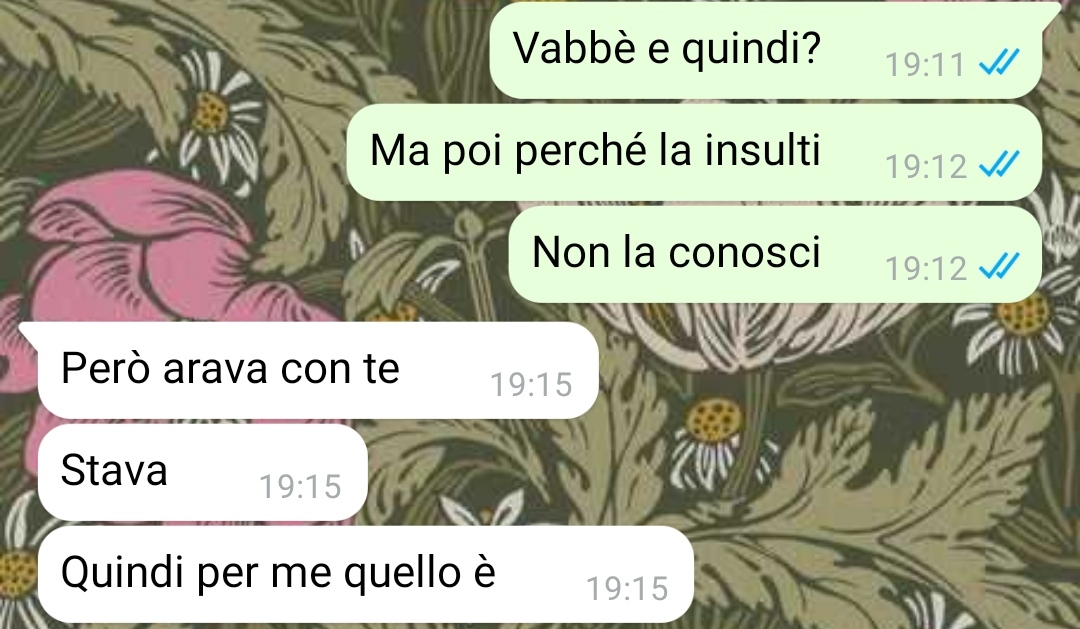Tap the 'Non la conosci' sent message
Image resolution: width=1080 pixels, height=629 pixels.
coord(775,254)
